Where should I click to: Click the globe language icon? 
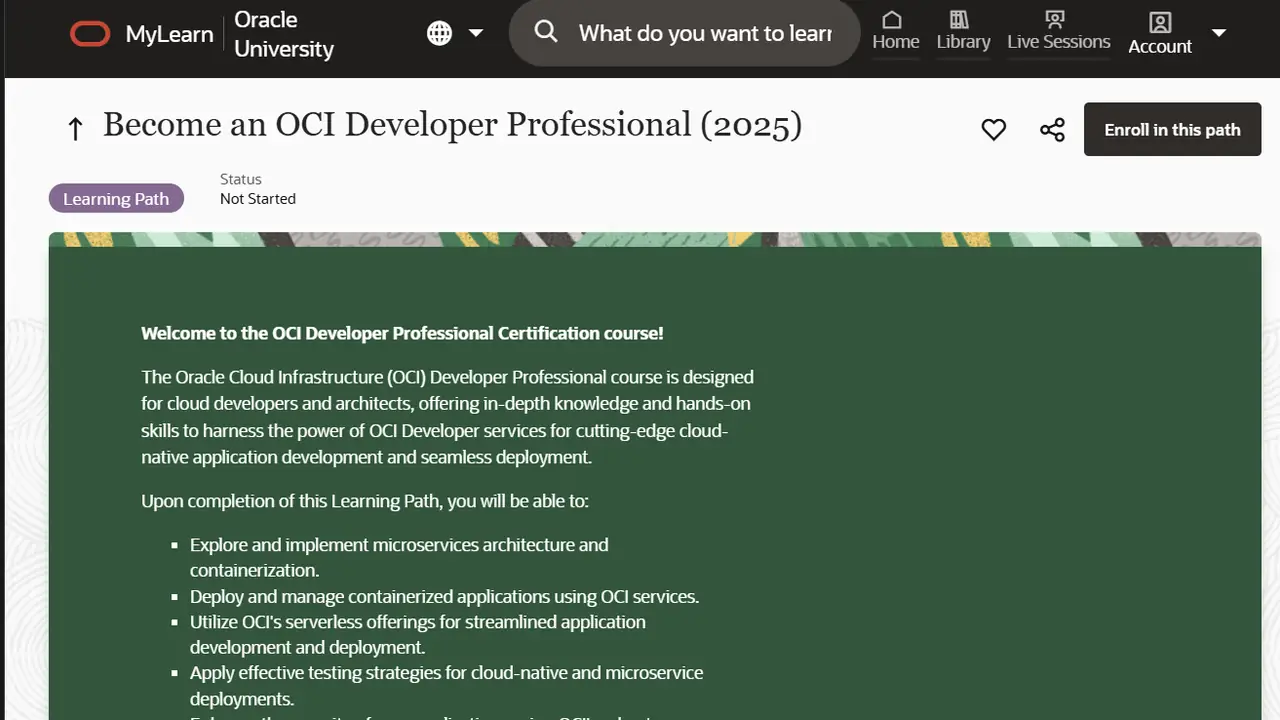439,33
